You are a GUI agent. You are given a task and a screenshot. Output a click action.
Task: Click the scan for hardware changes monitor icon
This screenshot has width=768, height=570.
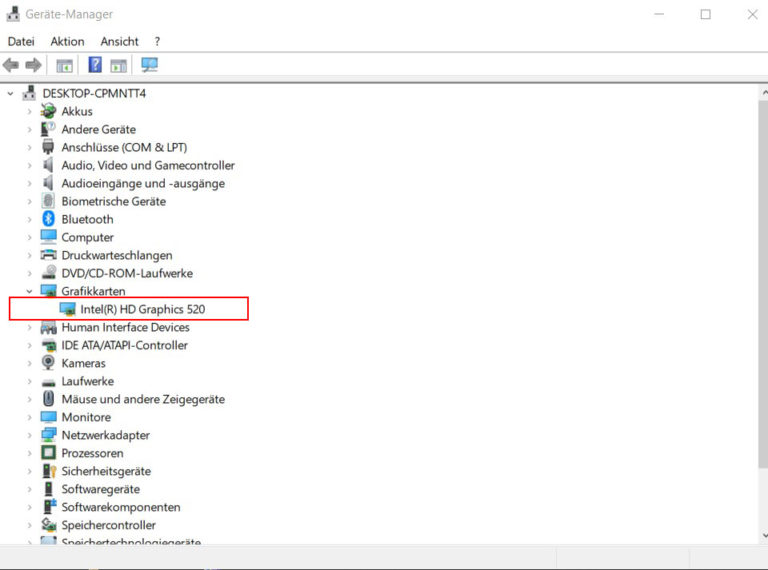pyautogui.click(x=149, y=65)
